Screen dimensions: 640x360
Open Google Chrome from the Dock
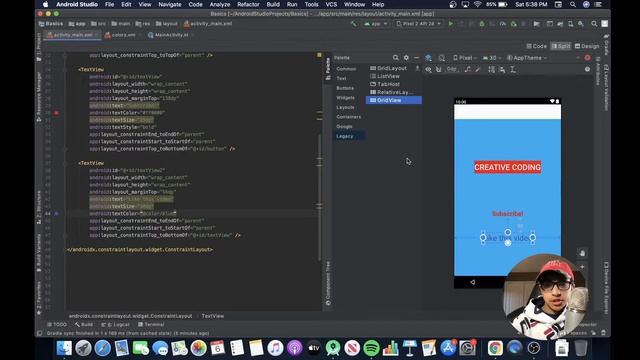[495, 348]
